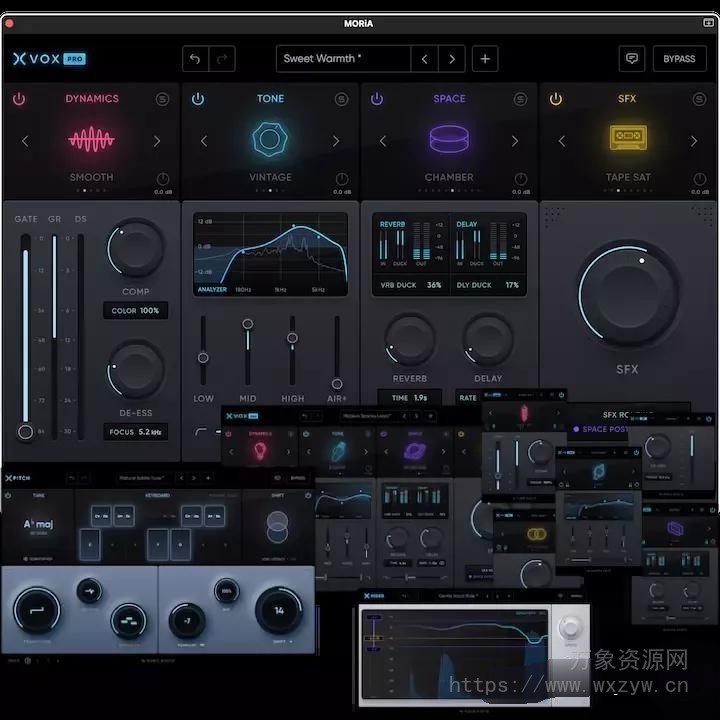Solo the SFX module S icon
The image size is (720, 720).
tap(699, 99)
